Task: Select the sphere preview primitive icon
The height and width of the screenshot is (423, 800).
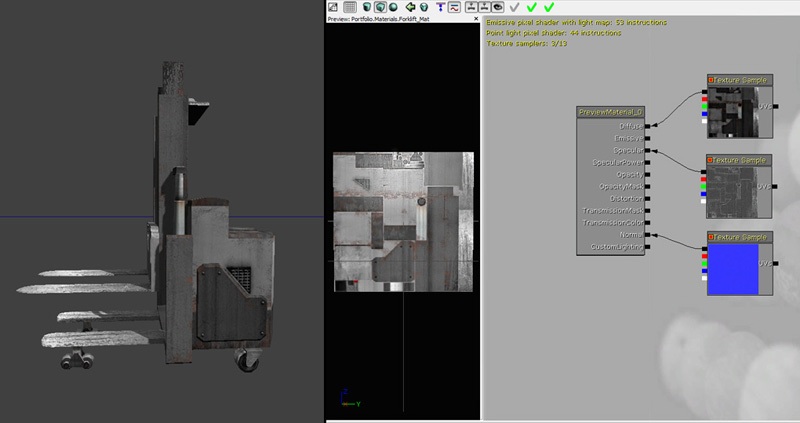Action: tap(395, 7)
